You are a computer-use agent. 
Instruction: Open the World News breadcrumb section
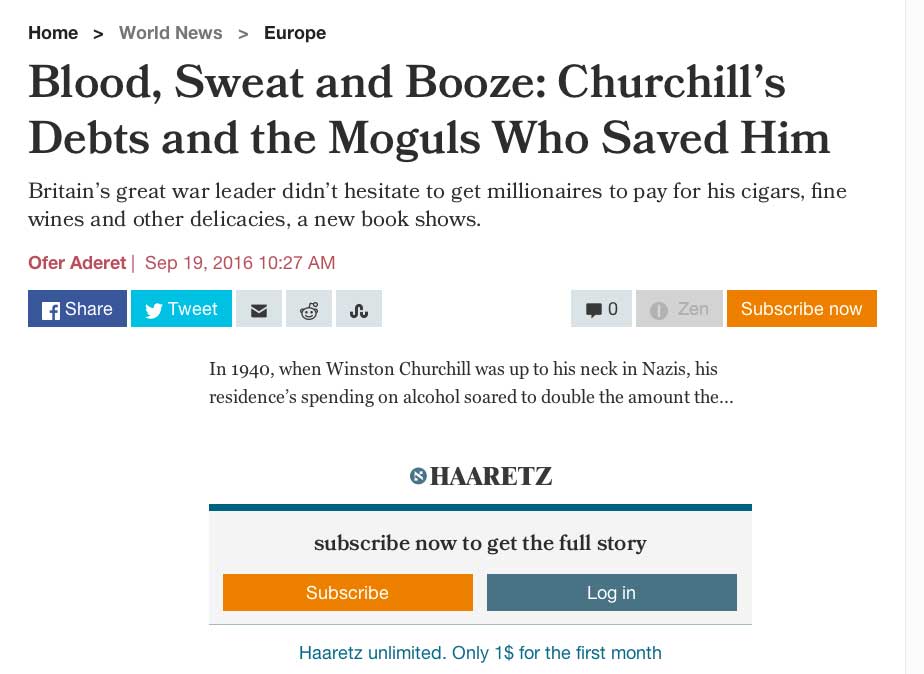click(170, 33)
